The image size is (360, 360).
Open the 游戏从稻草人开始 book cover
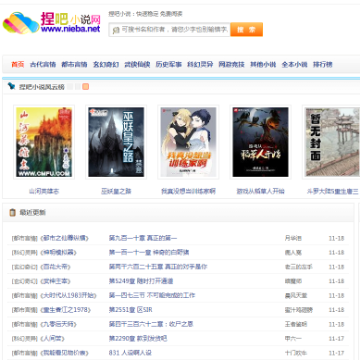[260, 142]
